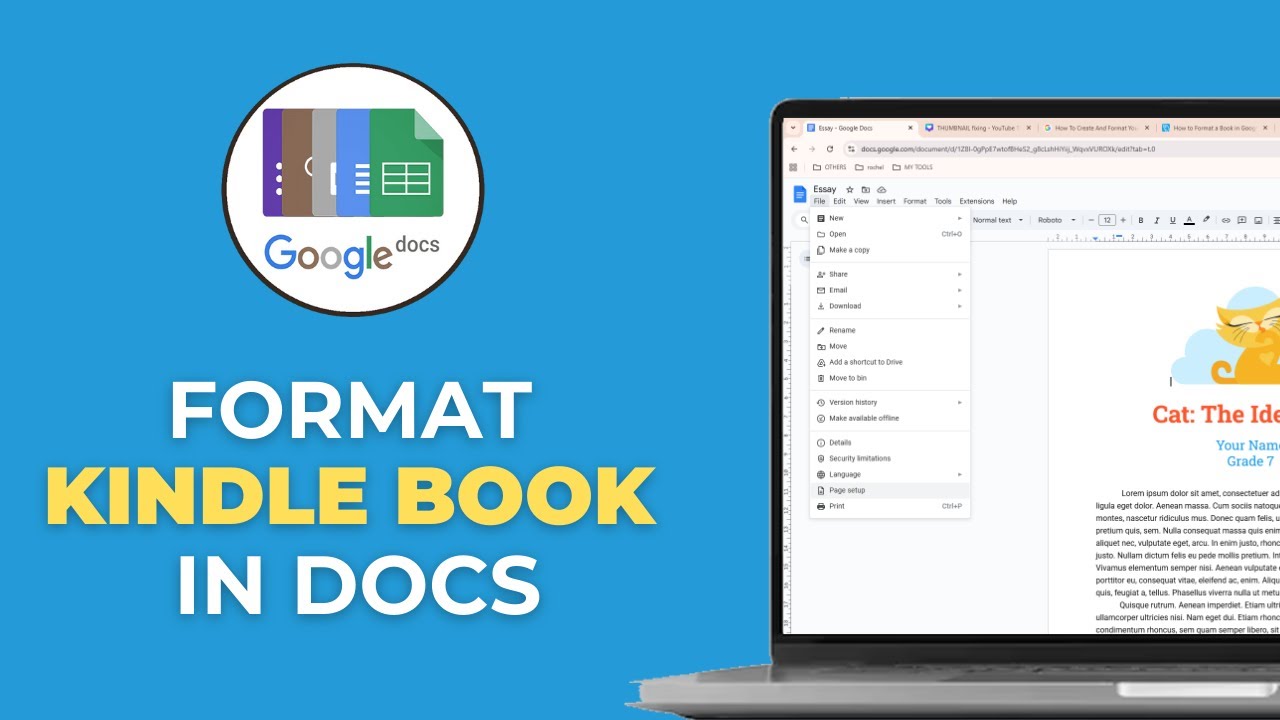Close the THUMBNAIL fixing YouTube tab
Screen dimensions: 1280x720
[1027, 128]
